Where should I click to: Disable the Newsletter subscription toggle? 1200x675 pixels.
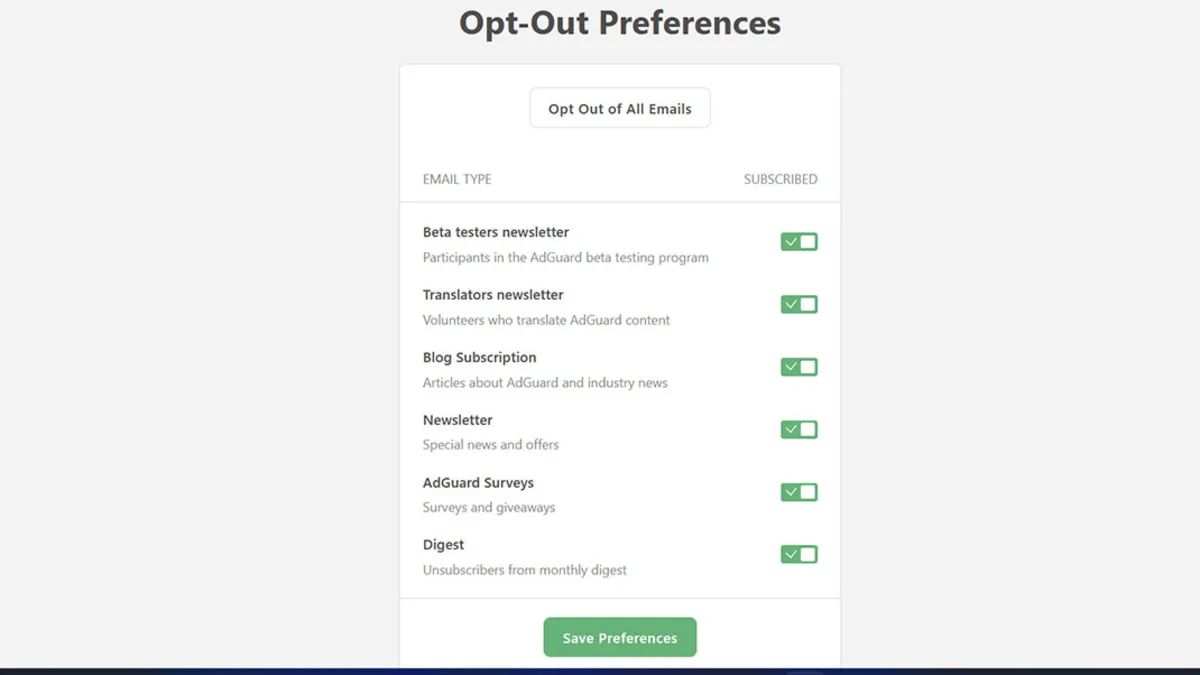coord(798,429)
